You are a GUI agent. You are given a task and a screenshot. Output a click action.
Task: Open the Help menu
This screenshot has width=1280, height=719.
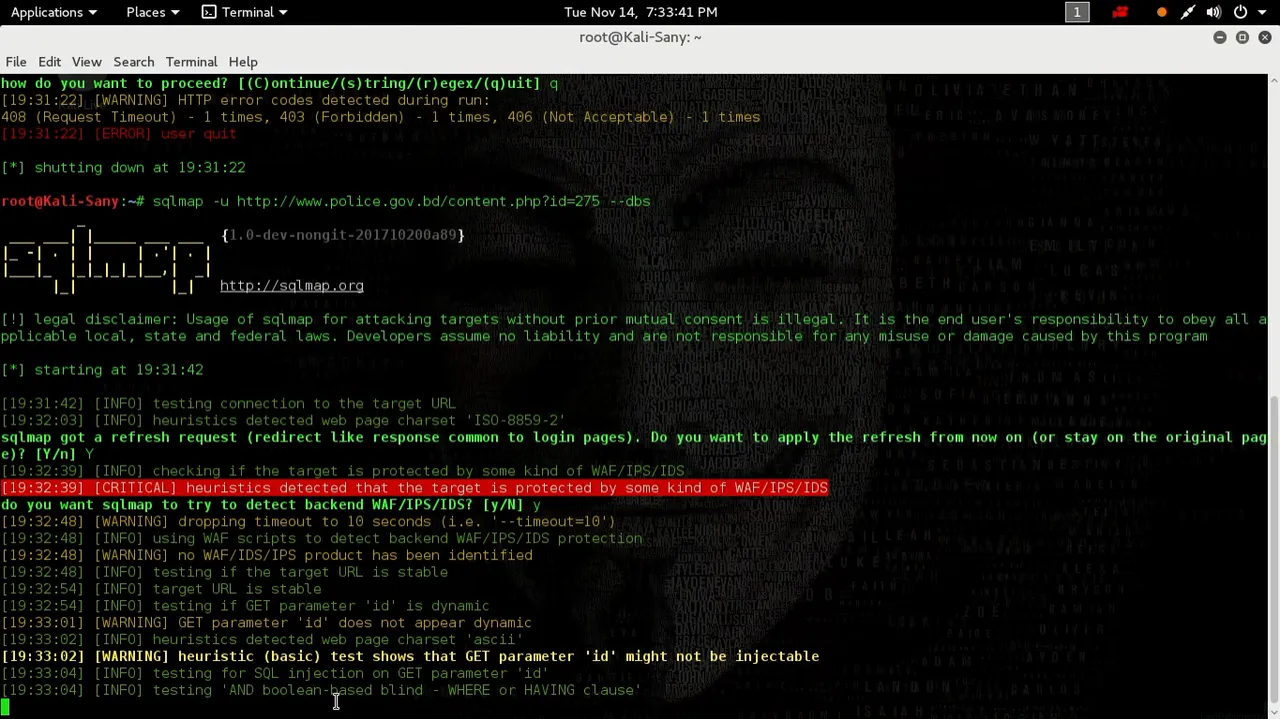coord(243,62)
